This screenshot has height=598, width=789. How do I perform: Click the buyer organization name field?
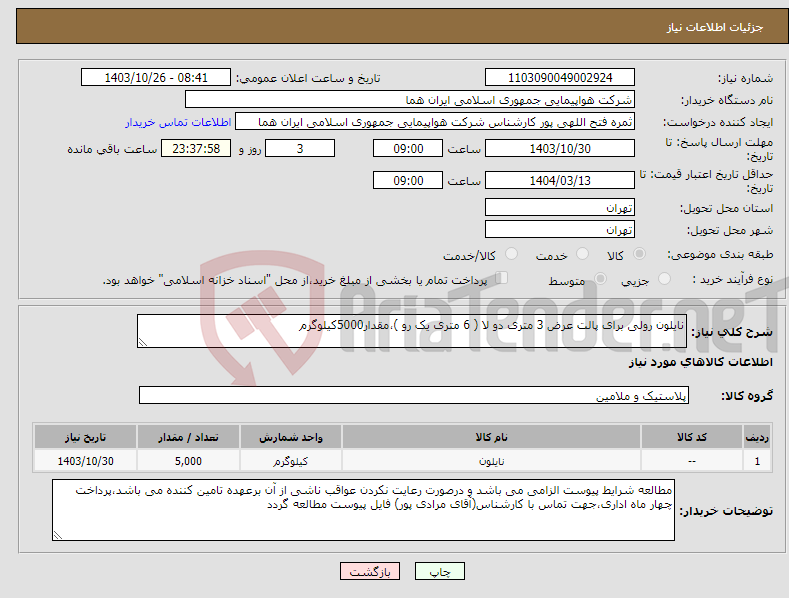[410, 100]
